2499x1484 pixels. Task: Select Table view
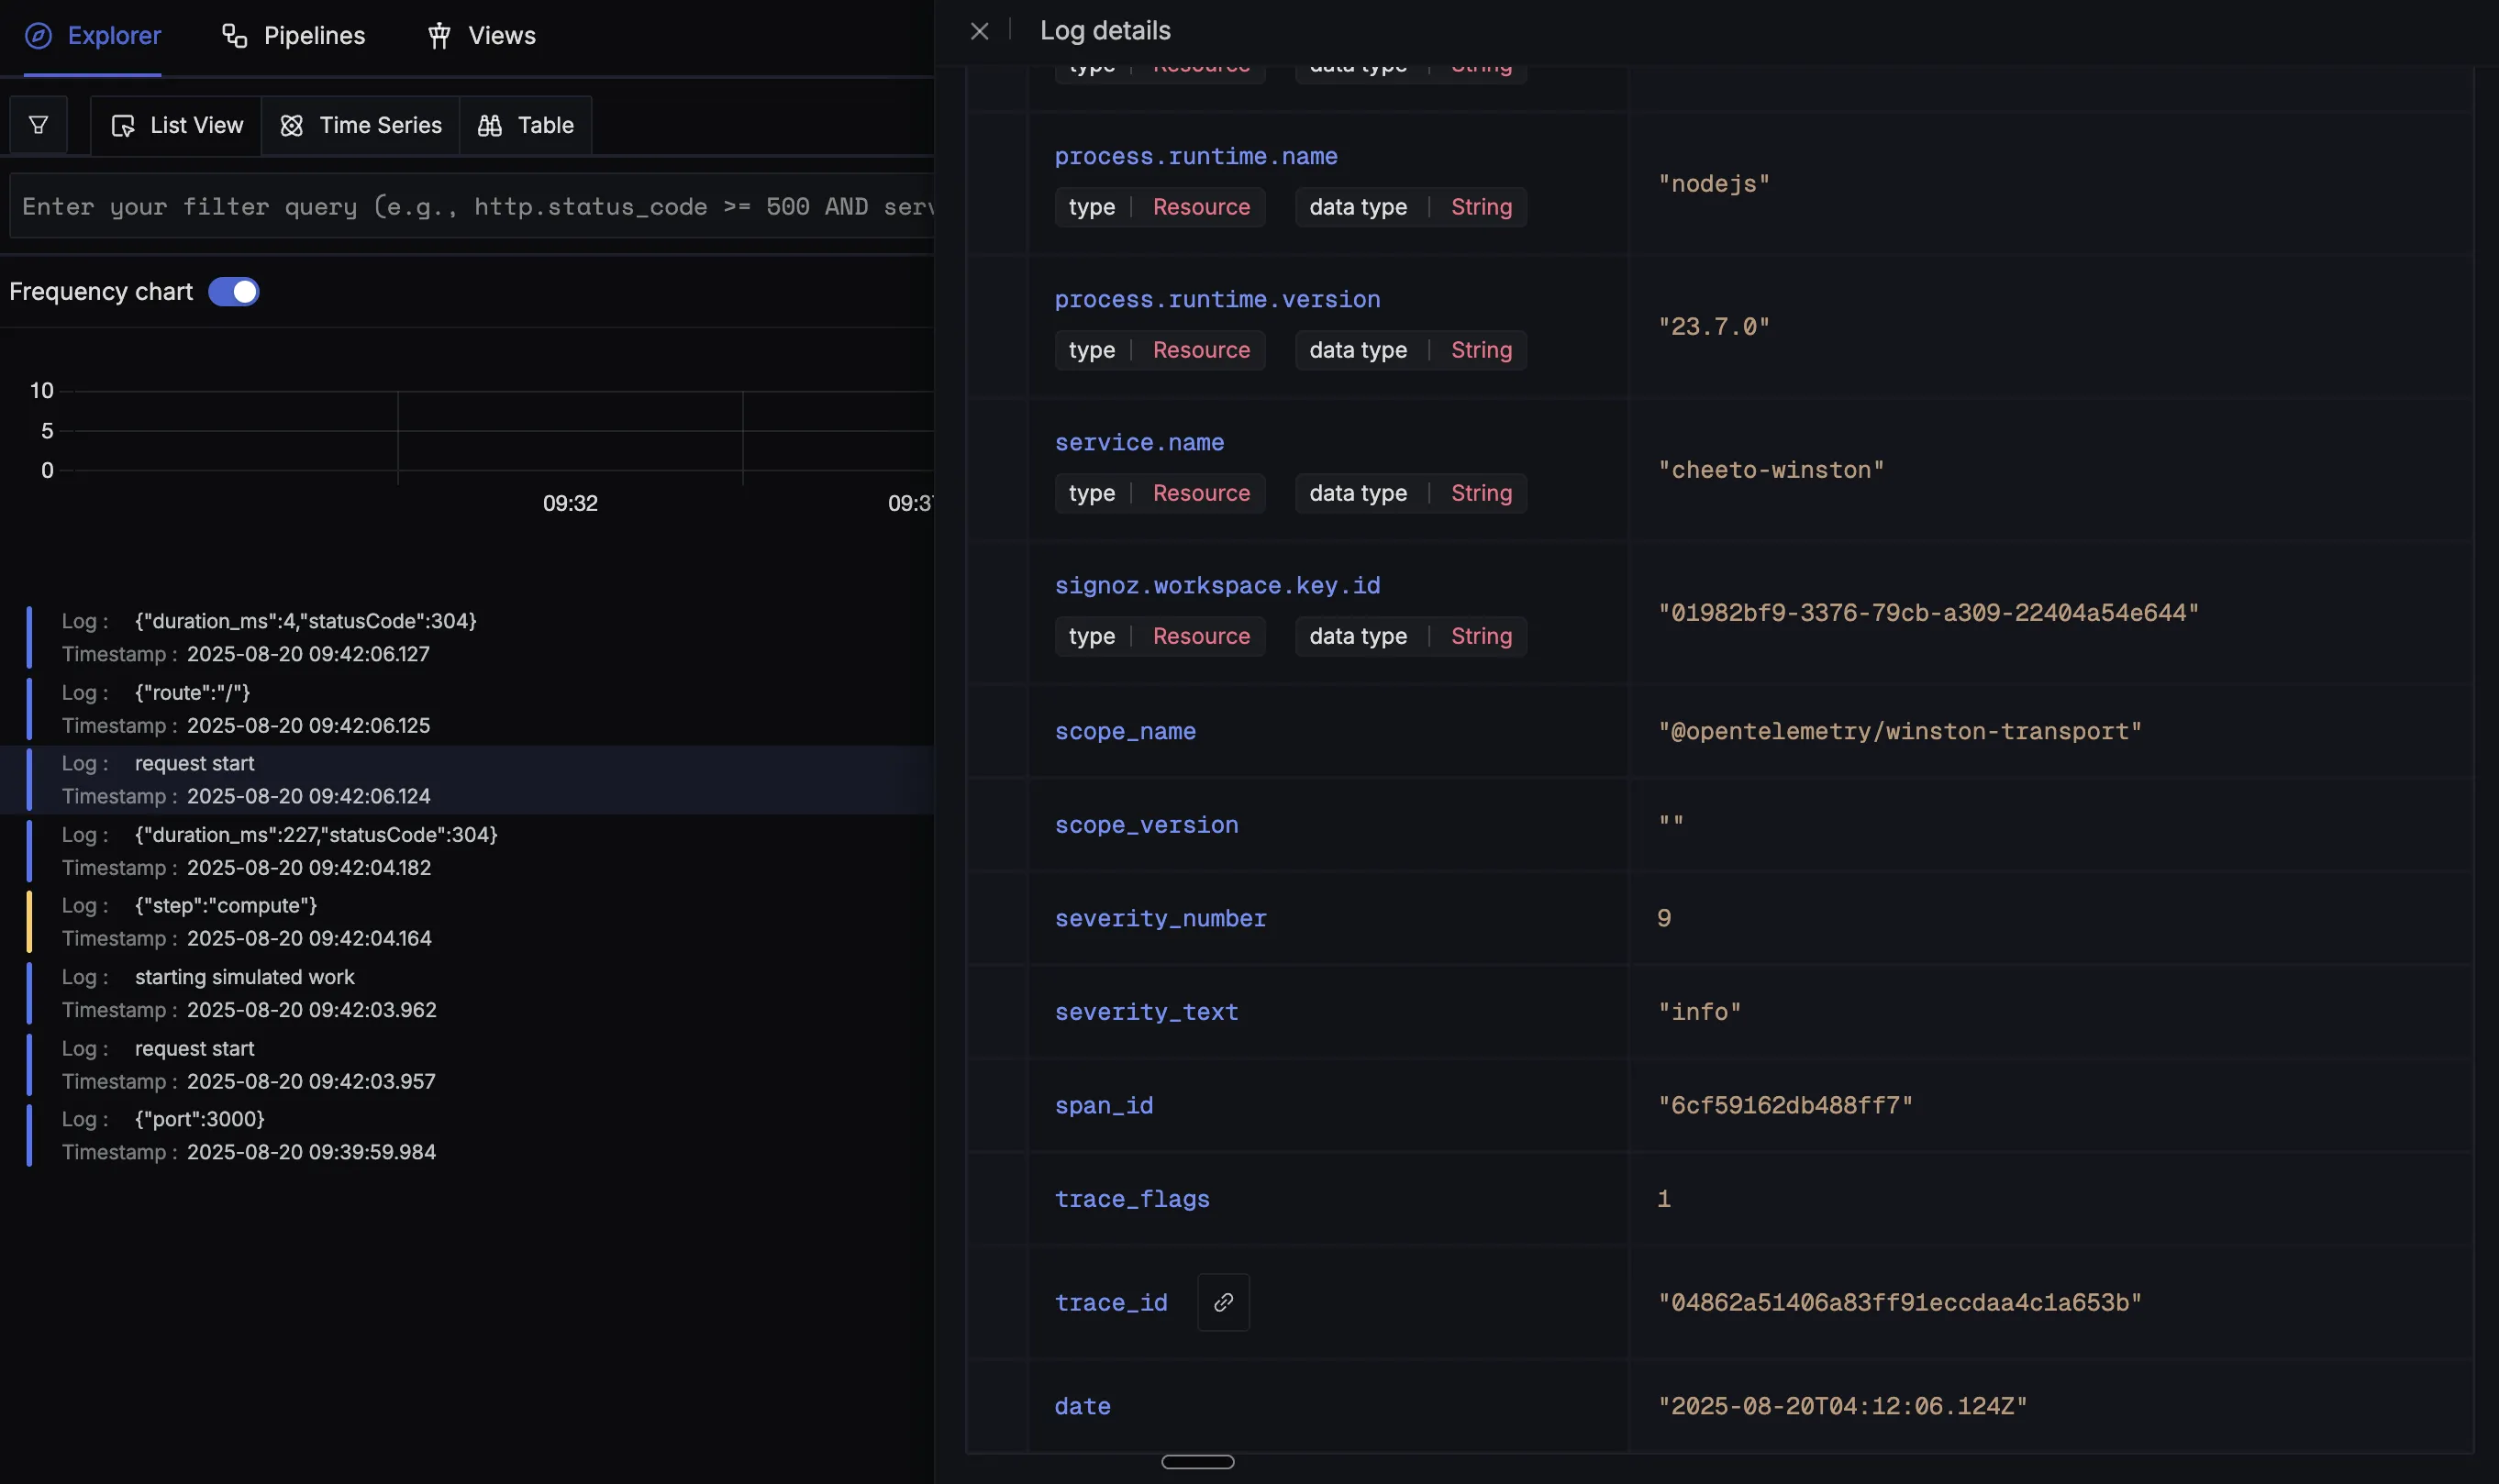pyautogui.click(x=526, y=125)
